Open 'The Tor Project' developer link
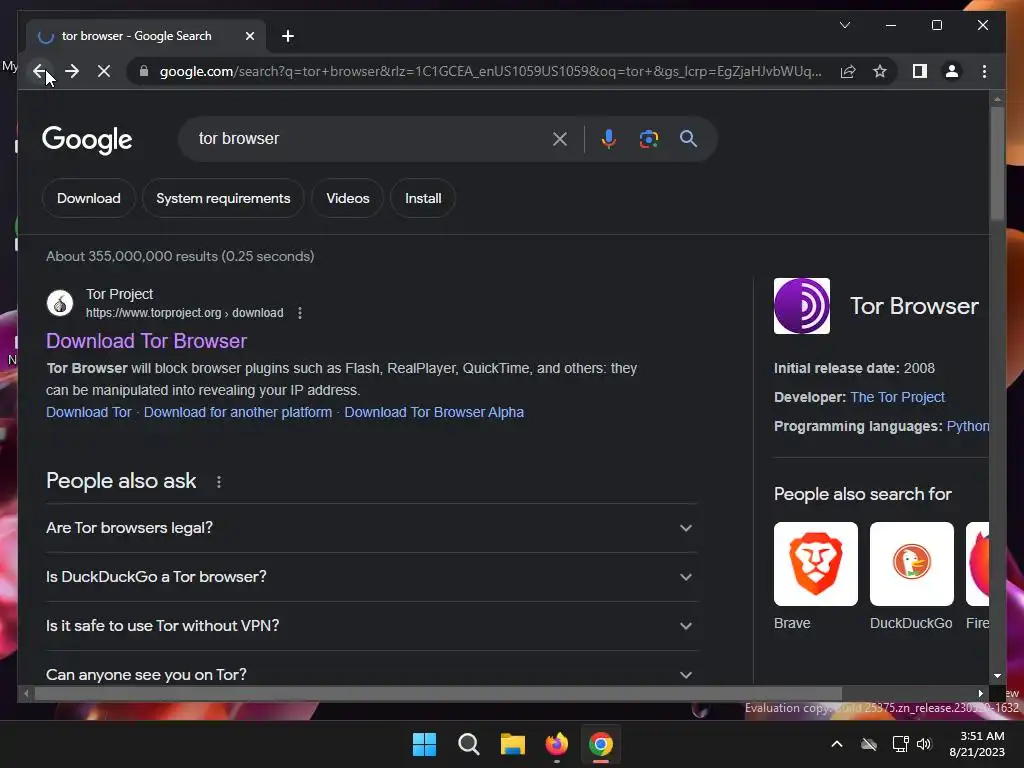This screenshot has width=1024, height=768. 897,397
